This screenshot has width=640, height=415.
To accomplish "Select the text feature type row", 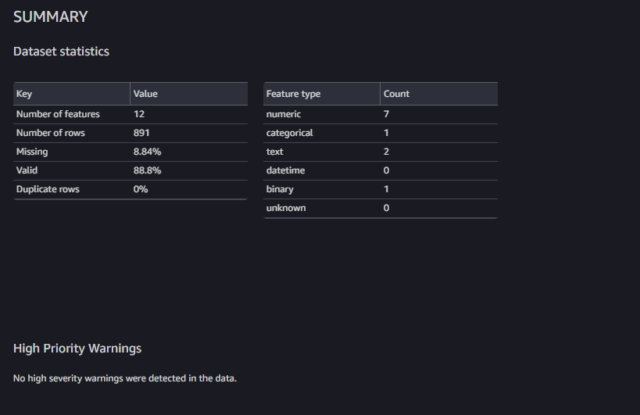I will [x=380, y=152].
